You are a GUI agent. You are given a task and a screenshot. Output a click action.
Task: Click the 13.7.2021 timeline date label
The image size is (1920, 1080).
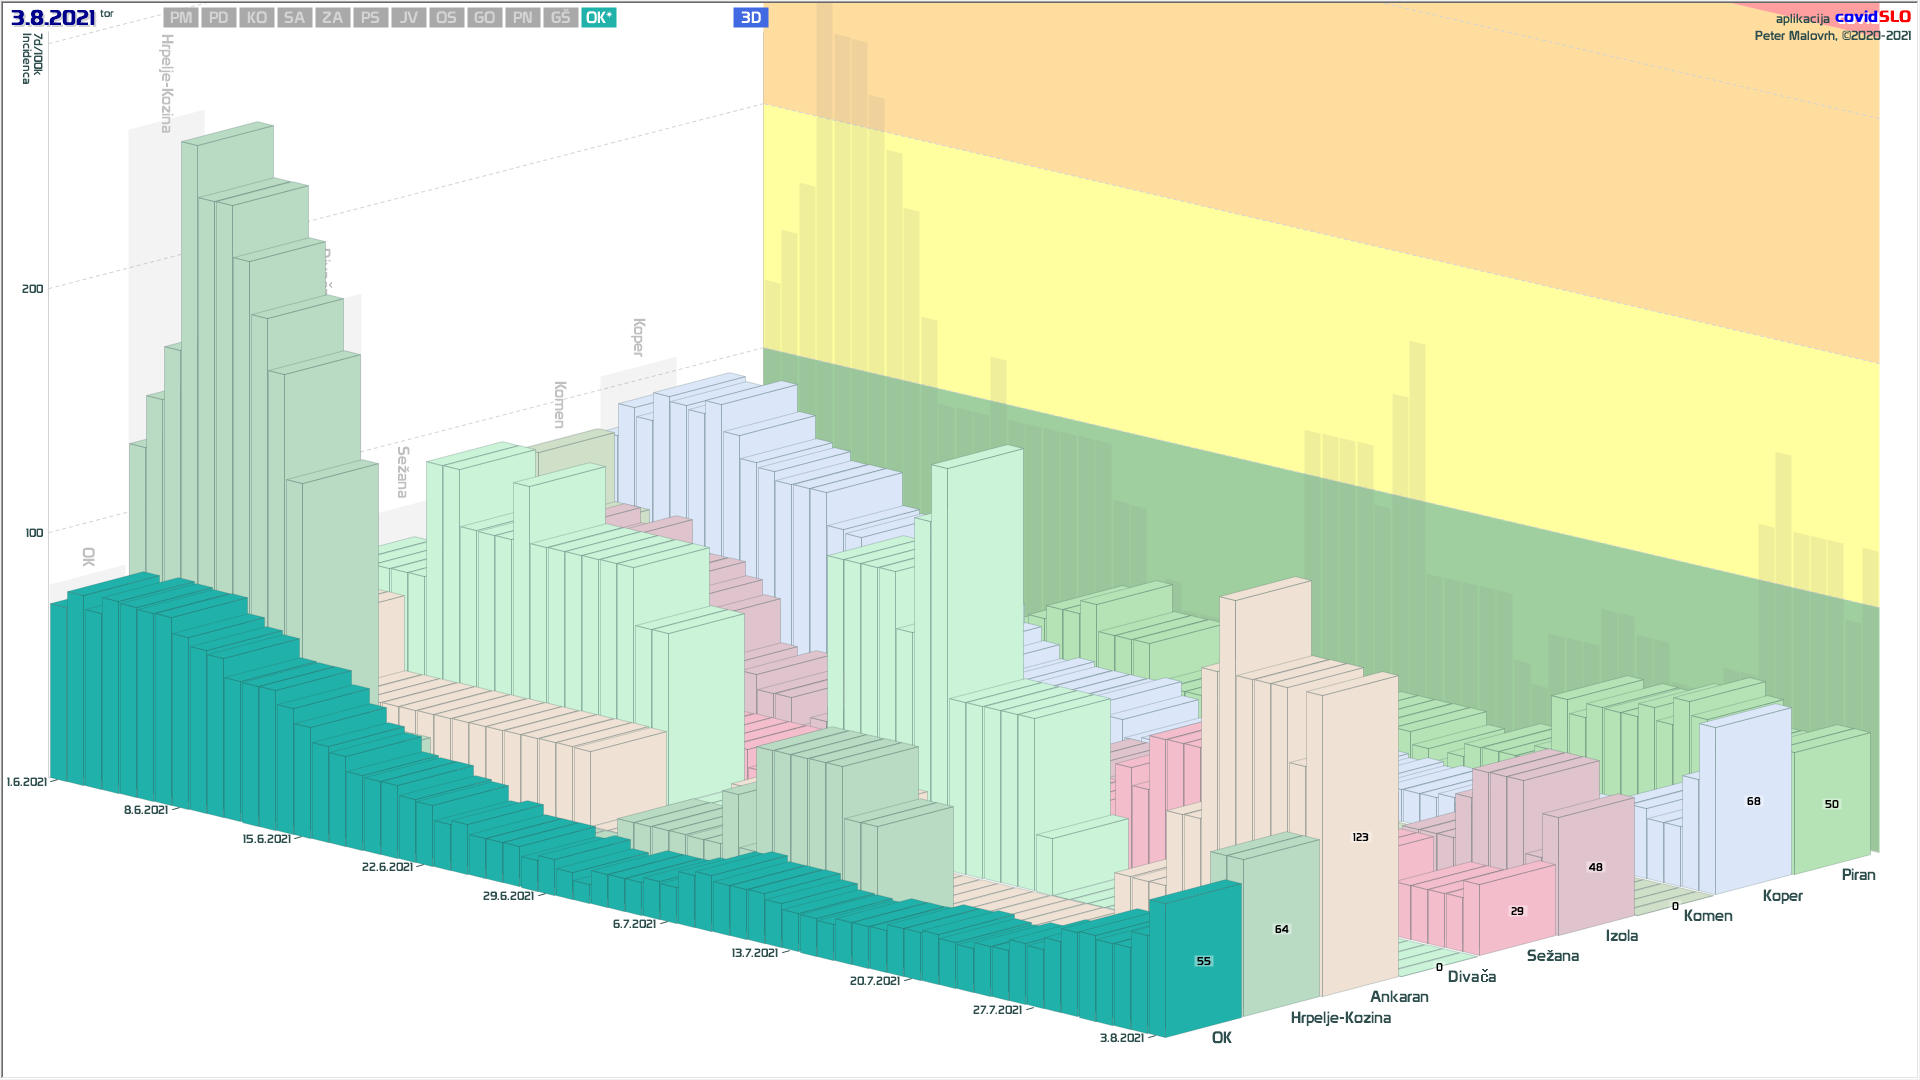click(x=754, y=953)
